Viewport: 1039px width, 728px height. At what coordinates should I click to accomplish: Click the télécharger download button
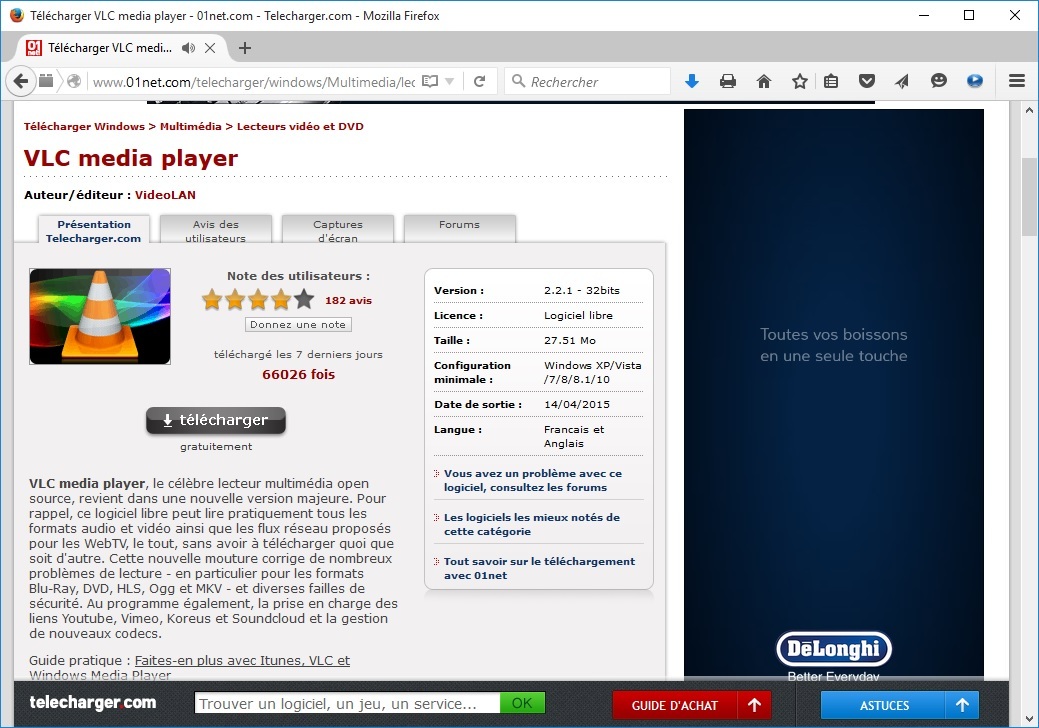(216, 421)
